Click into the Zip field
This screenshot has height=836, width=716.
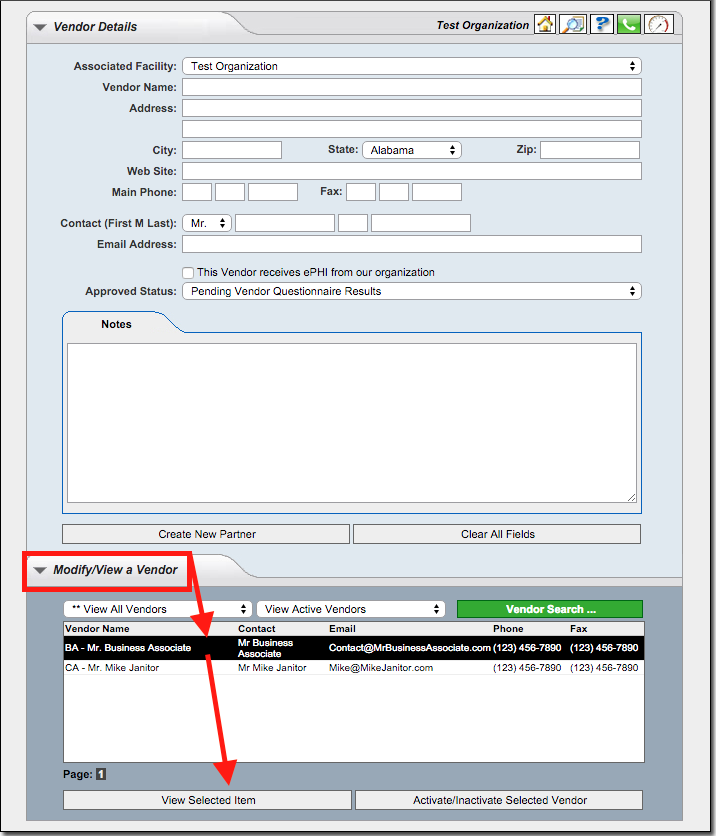(x=590, y=150)
